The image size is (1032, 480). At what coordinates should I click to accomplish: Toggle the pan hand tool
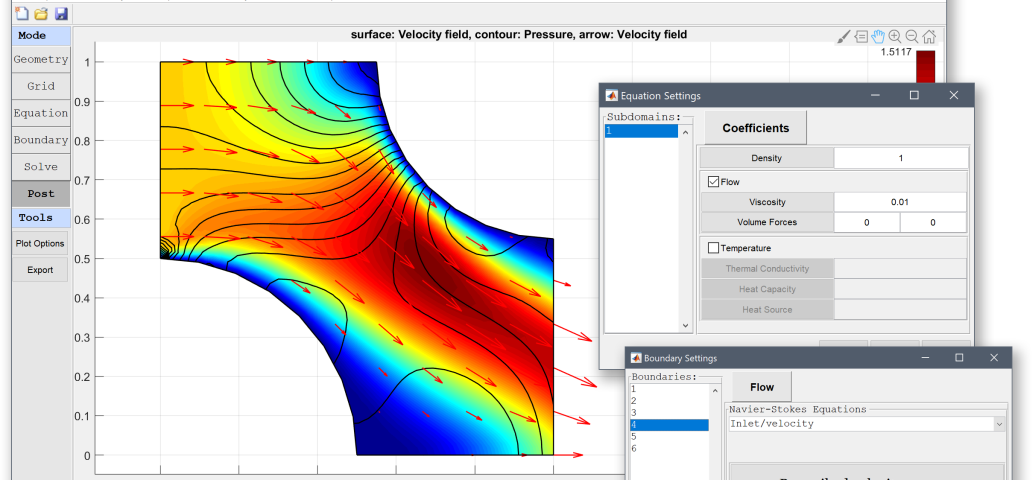[x=878, y=37]
